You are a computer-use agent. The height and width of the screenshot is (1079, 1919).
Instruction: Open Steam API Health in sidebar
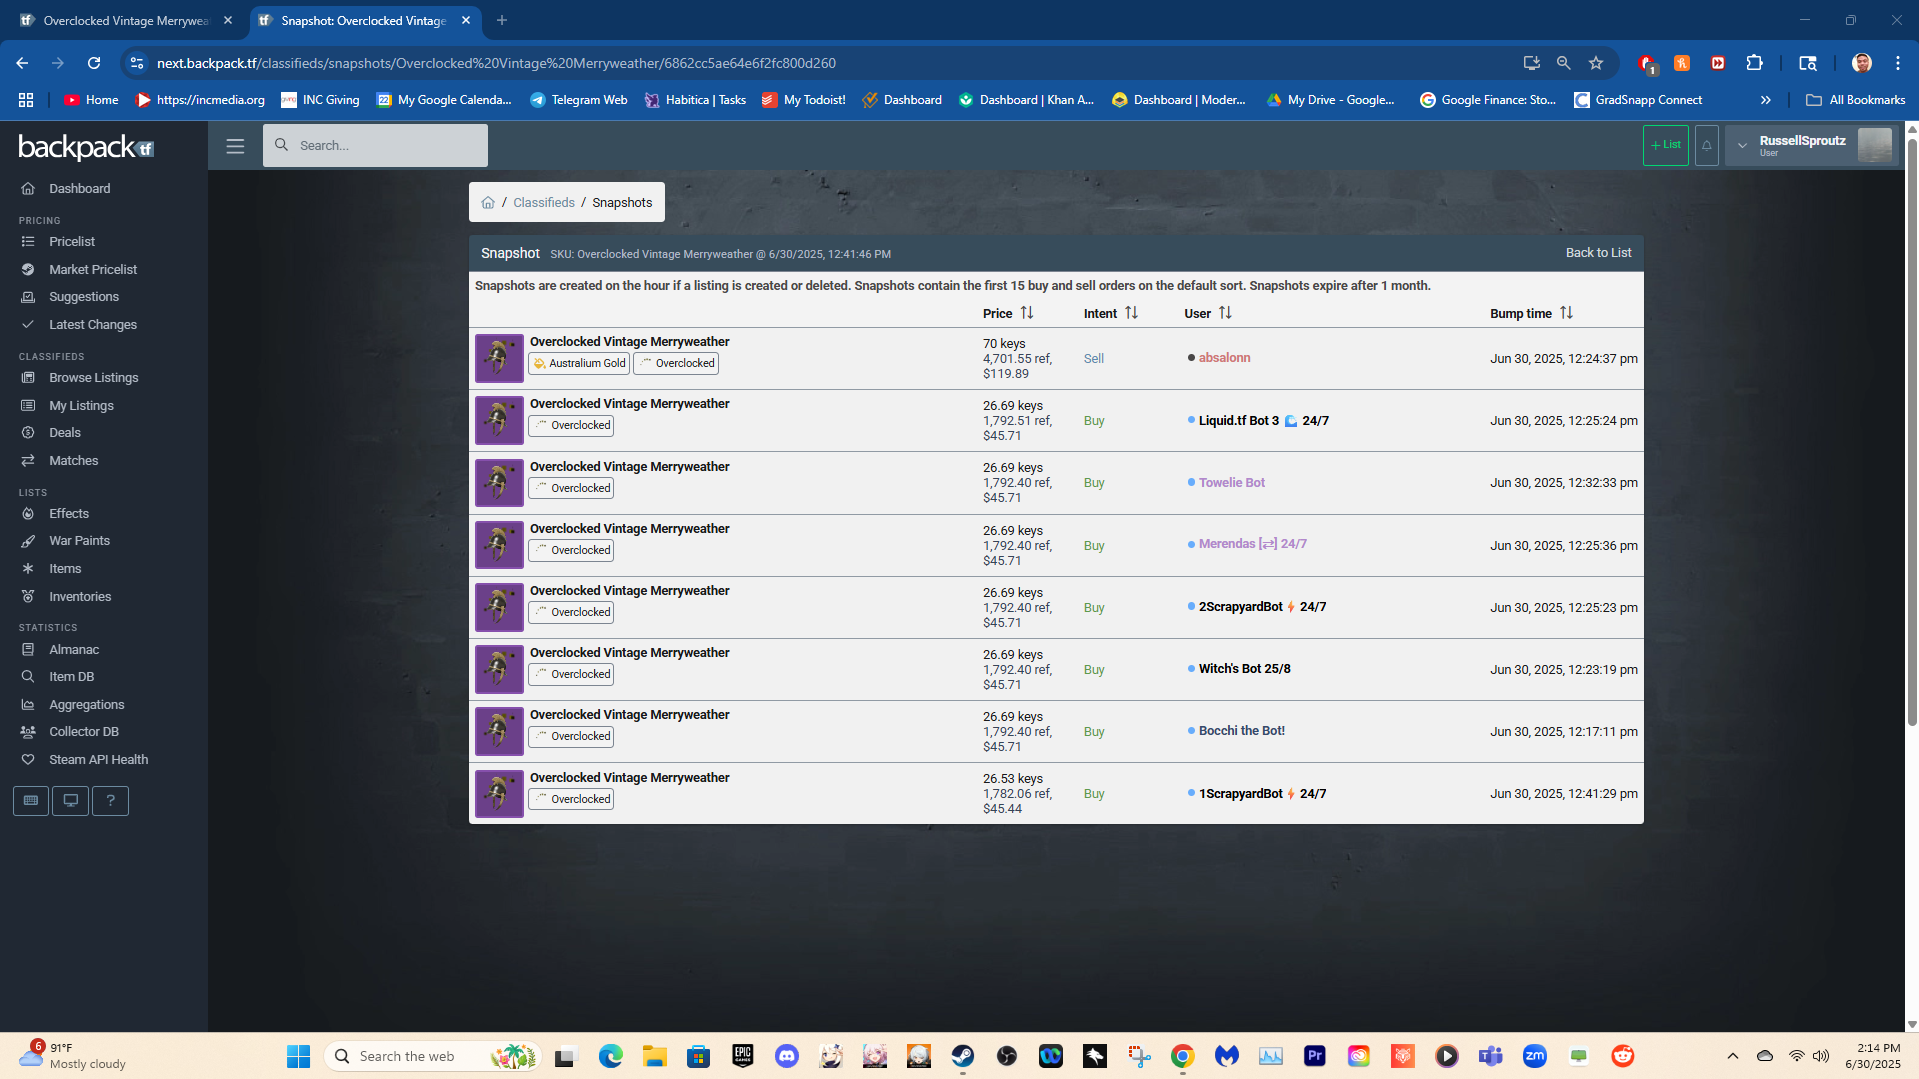click(99, 760)
